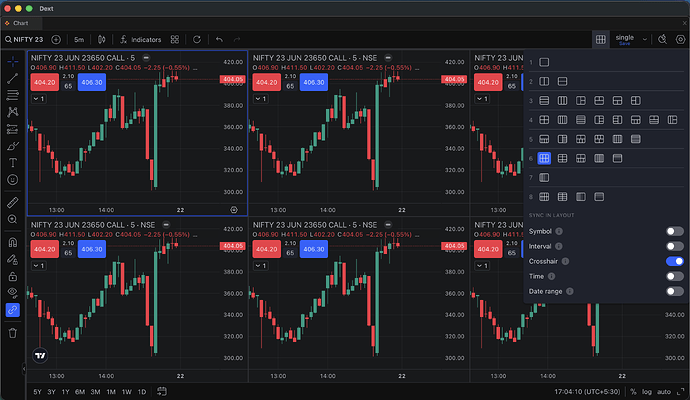Turn on Date range sync toggle
This screenshot has height=400, width=690.
[x=675, y=291]
